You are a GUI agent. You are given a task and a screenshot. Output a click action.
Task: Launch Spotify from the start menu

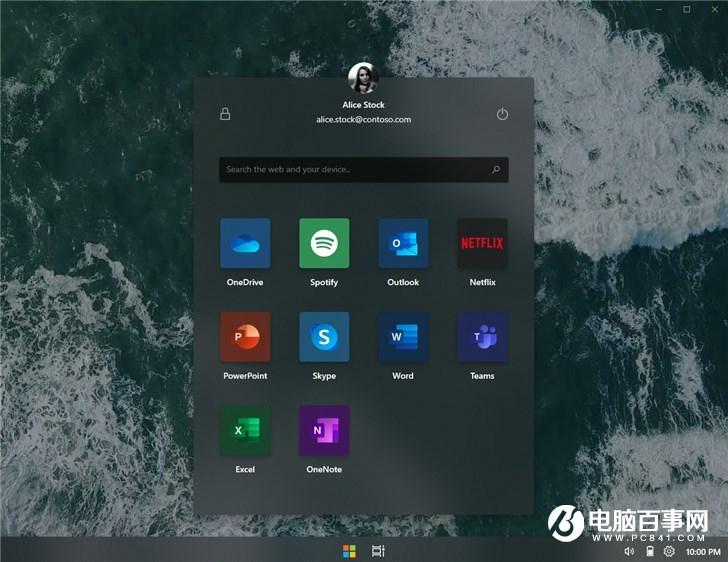coord(324,243)
